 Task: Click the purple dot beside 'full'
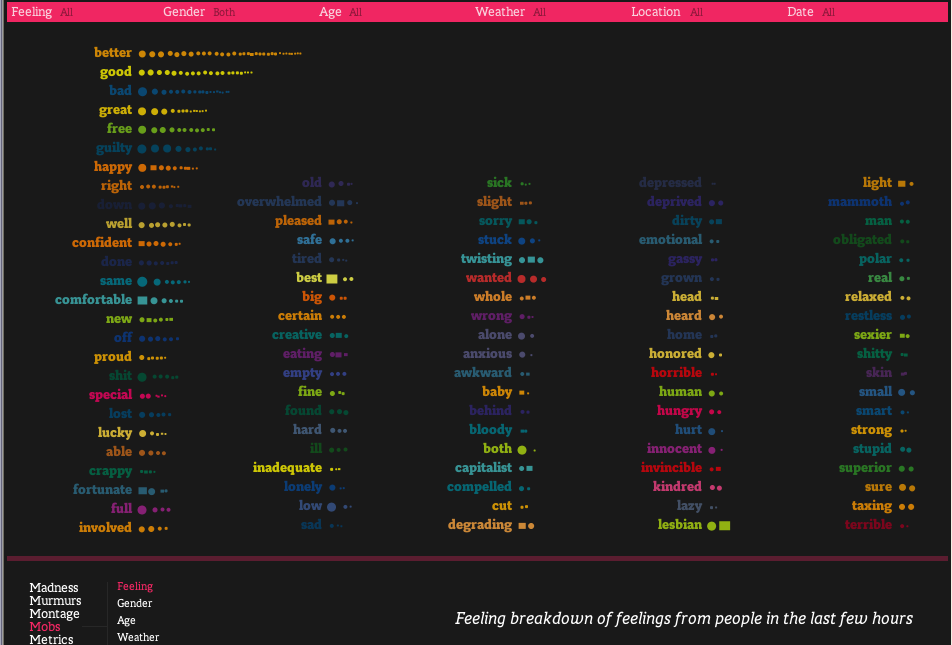point(142,510)
